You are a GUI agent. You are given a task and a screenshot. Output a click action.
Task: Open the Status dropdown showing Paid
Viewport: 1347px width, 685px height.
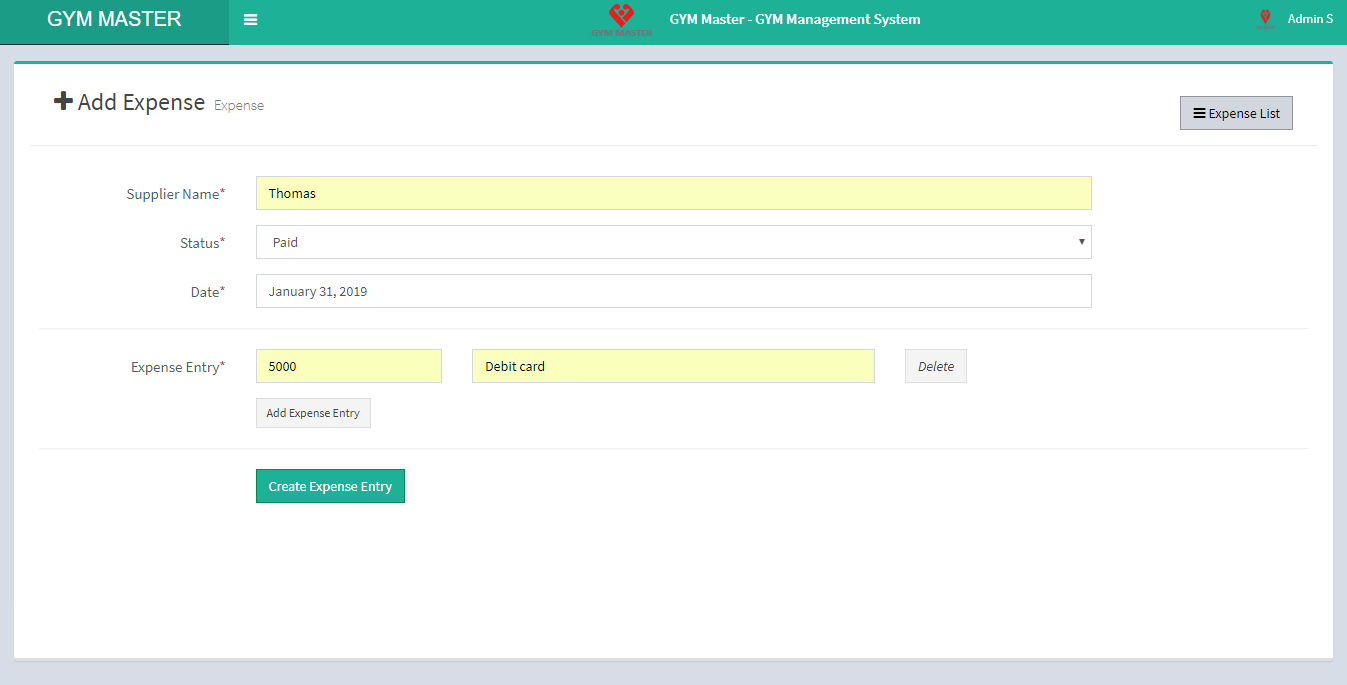coord(672,242)
